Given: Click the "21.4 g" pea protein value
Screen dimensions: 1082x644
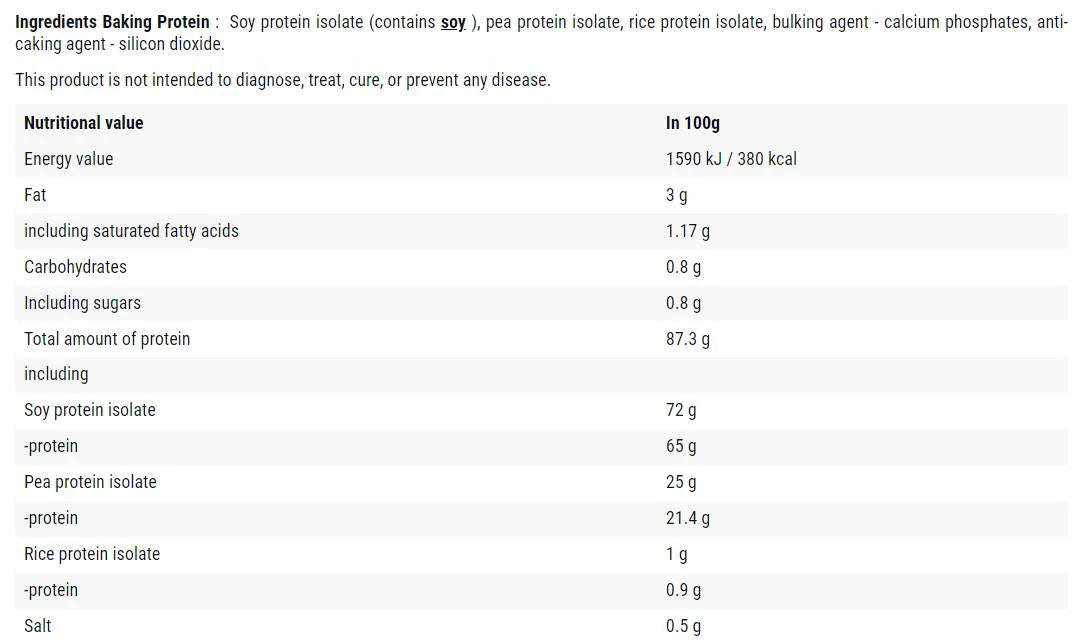Looking at the screenshot, I should 688,518.
